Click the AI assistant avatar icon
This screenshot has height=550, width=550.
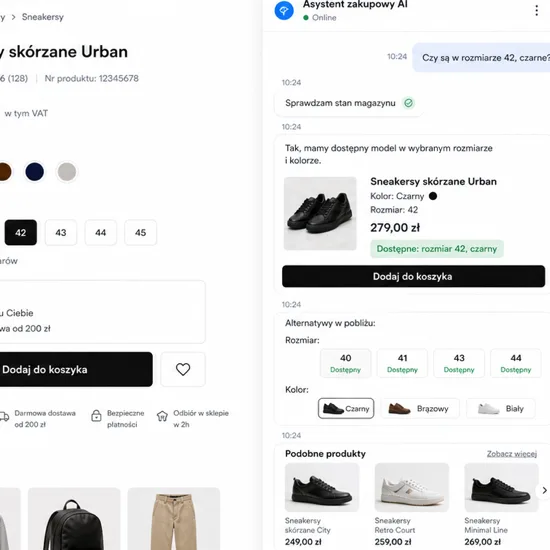pos(284,11)
